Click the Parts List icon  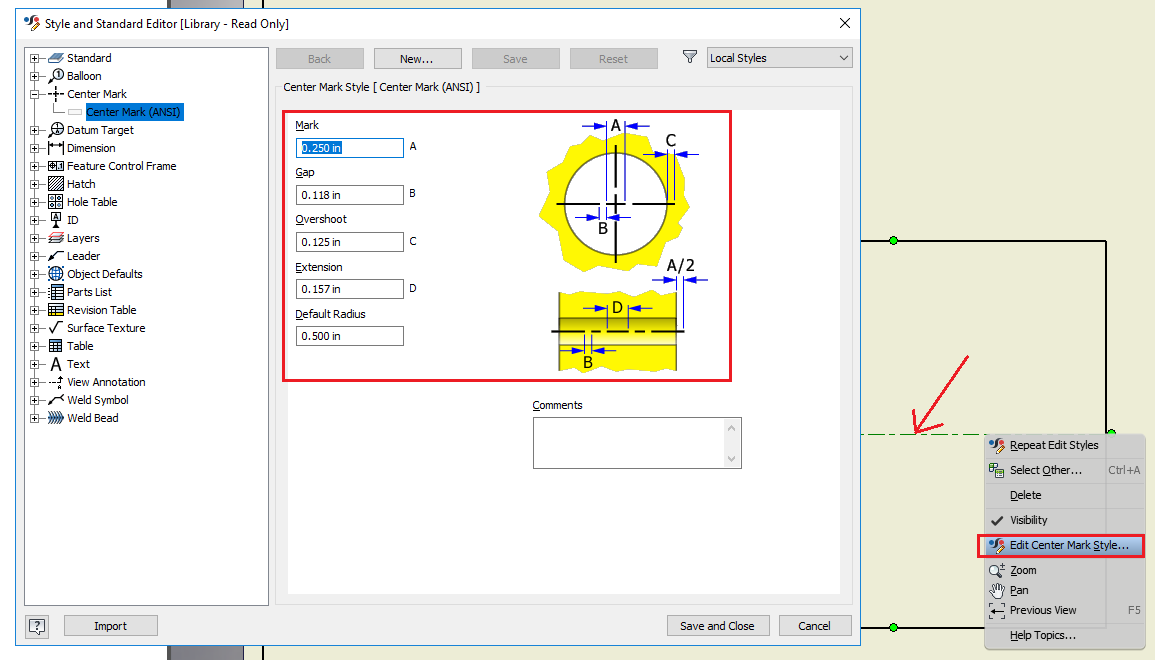tap(54, 291)
